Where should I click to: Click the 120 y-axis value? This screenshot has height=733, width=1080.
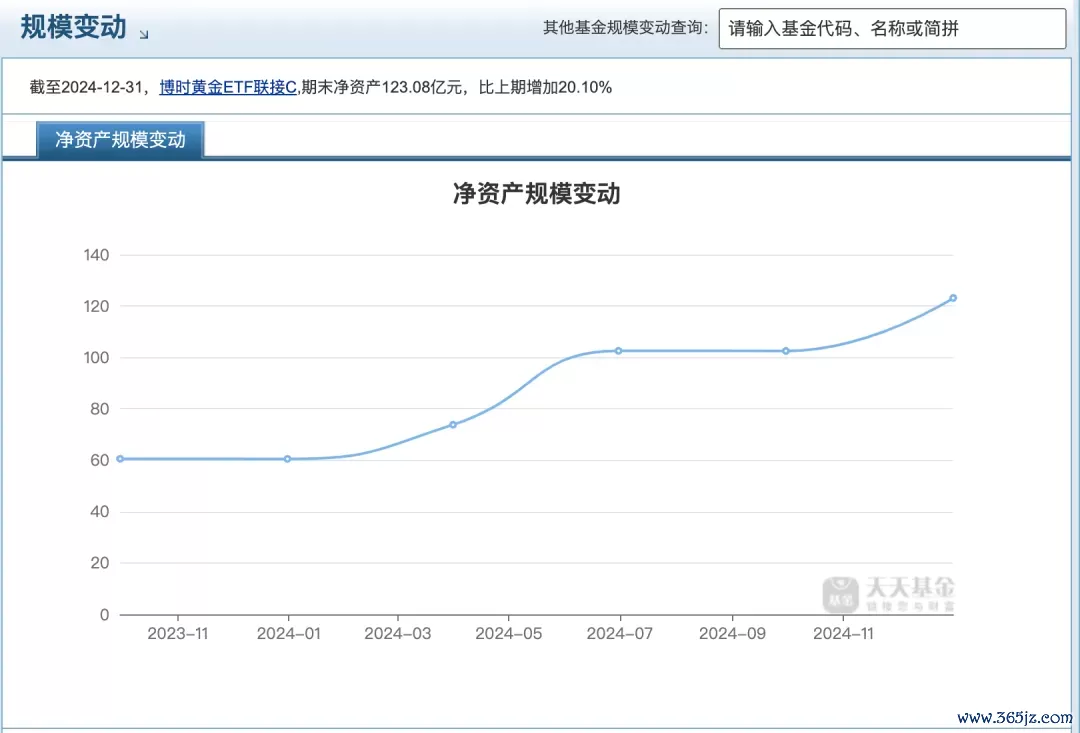pyautogui.click(x=96, y=307)
